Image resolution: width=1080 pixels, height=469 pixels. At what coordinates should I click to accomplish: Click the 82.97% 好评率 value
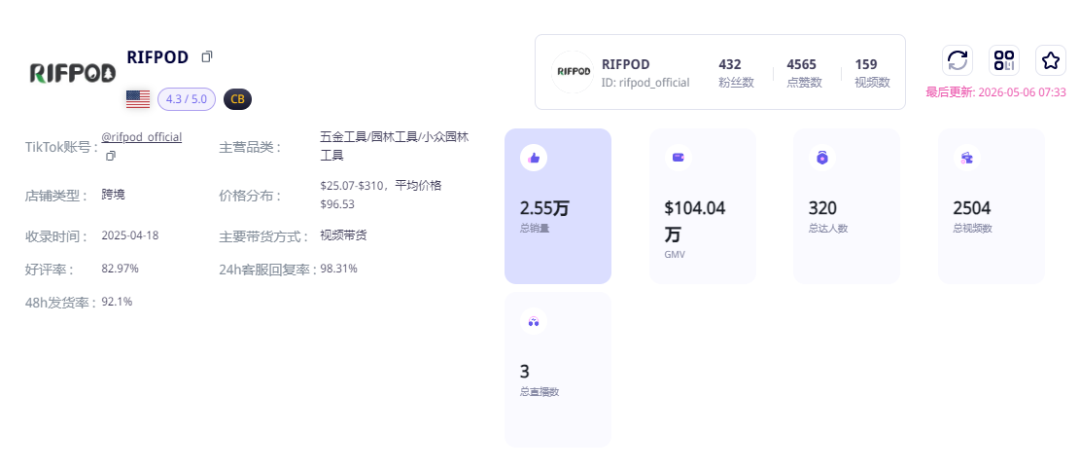[120, 268]
